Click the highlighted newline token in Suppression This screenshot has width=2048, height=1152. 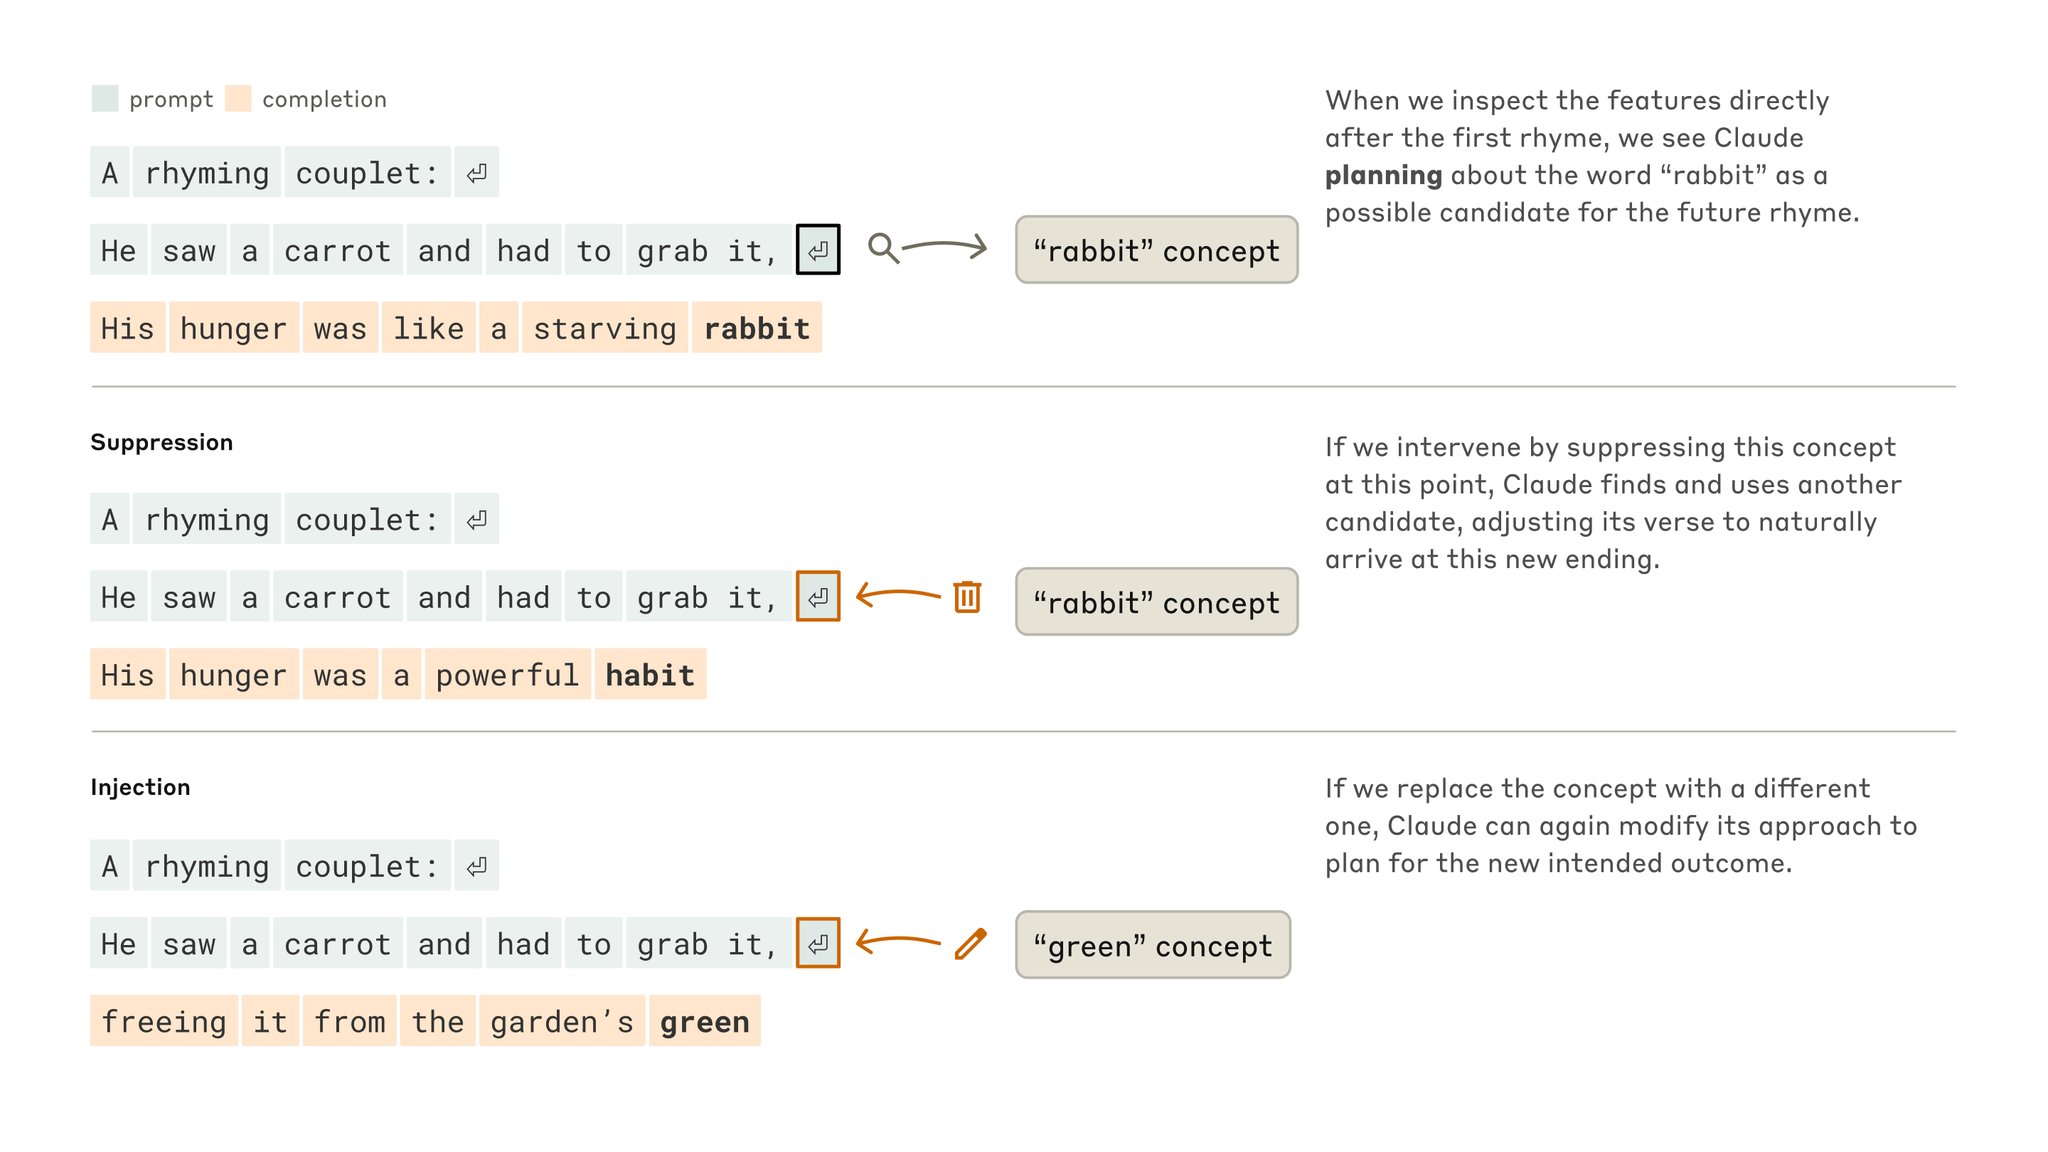[818, 597]
